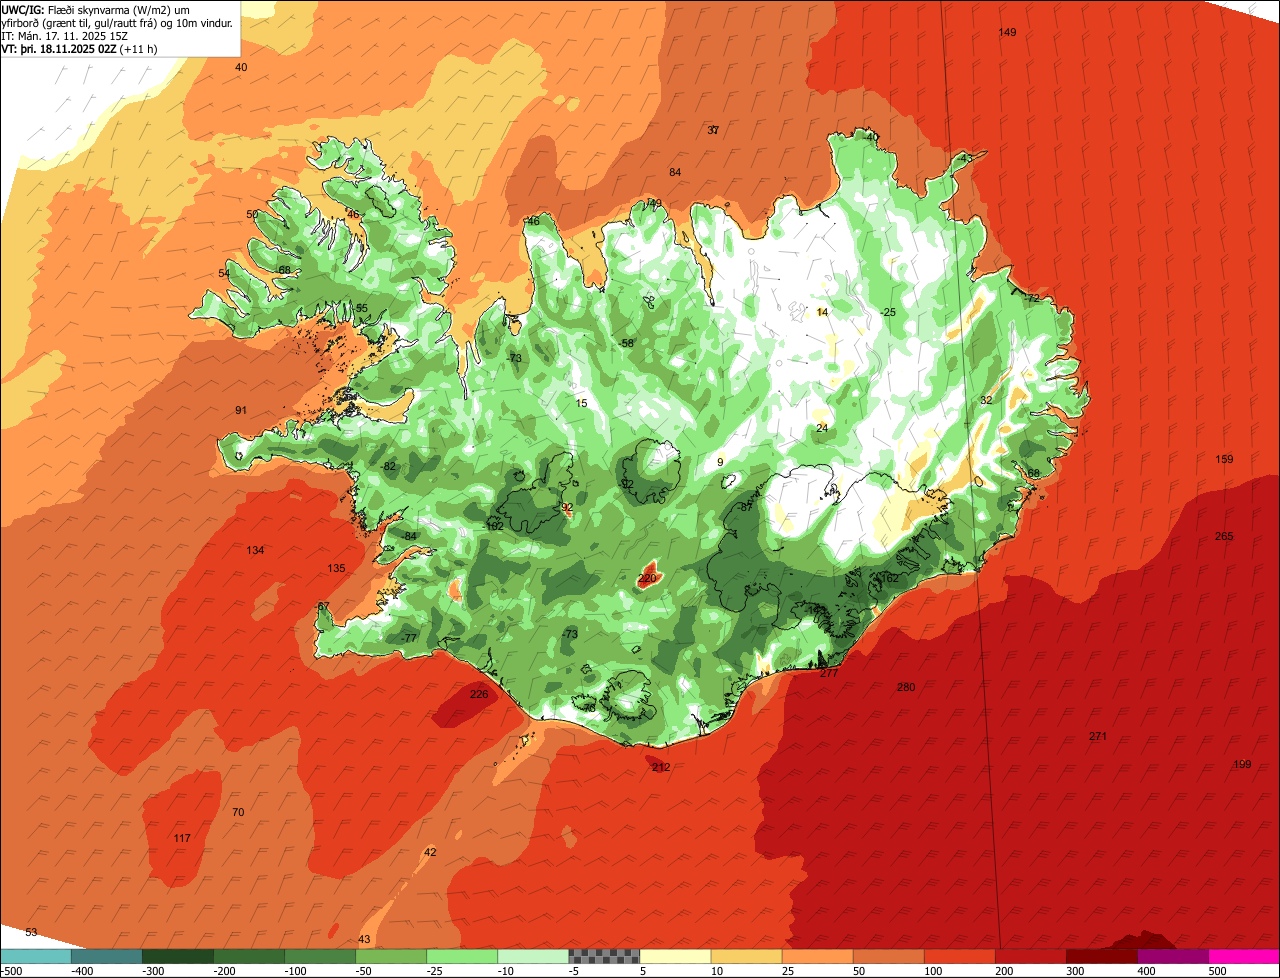Click the map value 91
This screenshot has width=1280, height=978.
241,410
